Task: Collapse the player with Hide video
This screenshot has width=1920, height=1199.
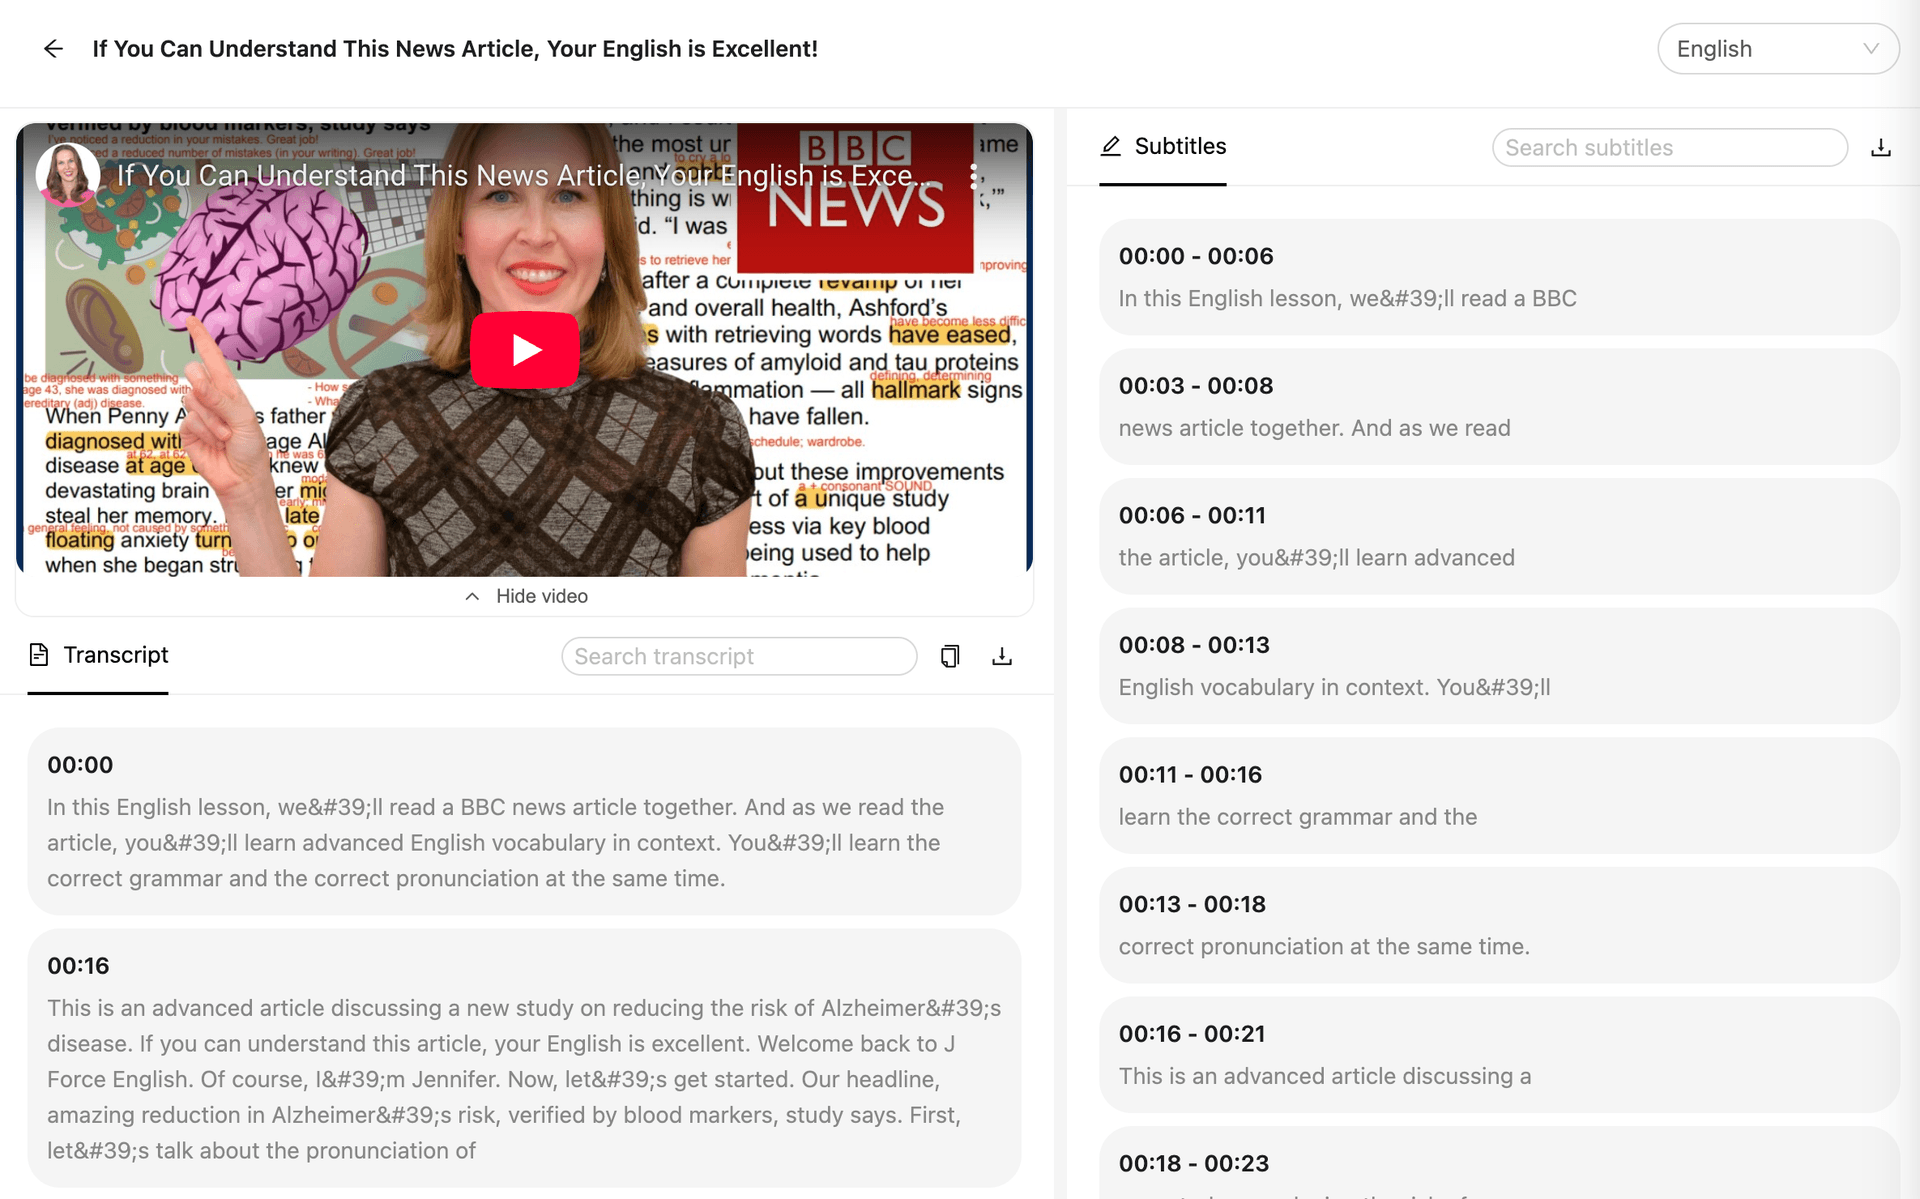Action: pyautogui.click(x=526, y=596)
